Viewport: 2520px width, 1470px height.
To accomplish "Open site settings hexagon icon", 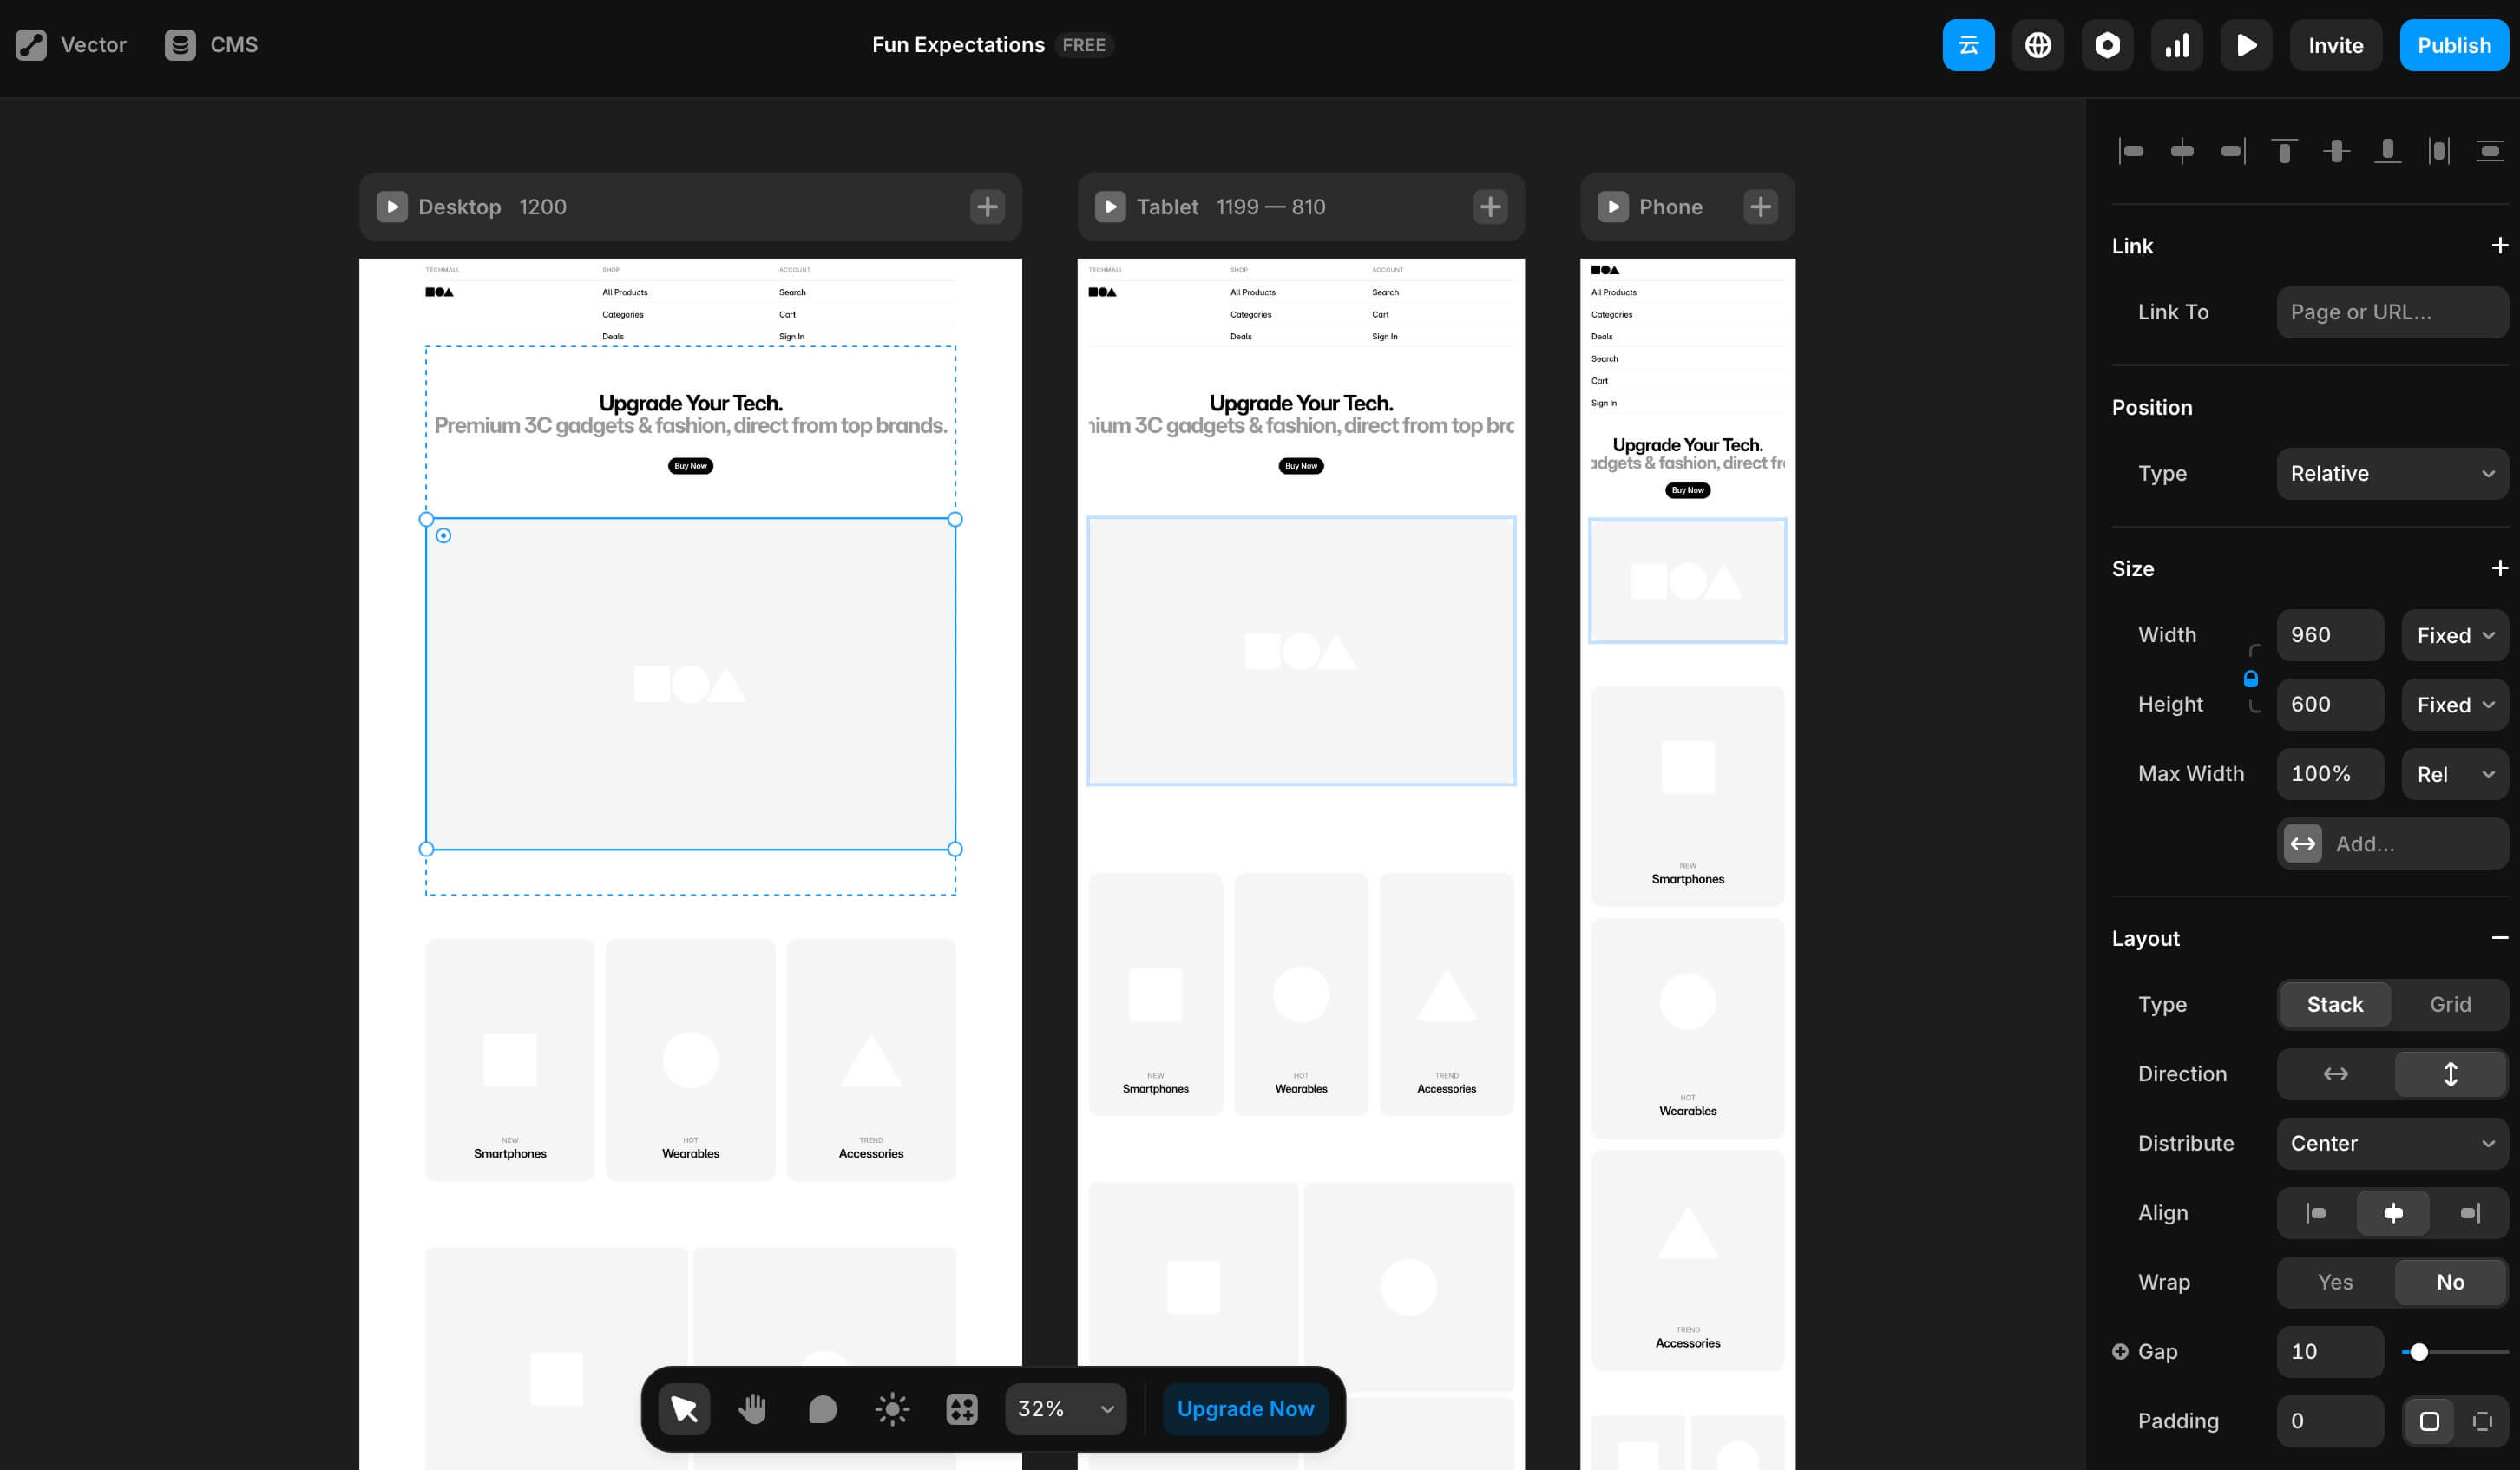I will [2107, 45].
